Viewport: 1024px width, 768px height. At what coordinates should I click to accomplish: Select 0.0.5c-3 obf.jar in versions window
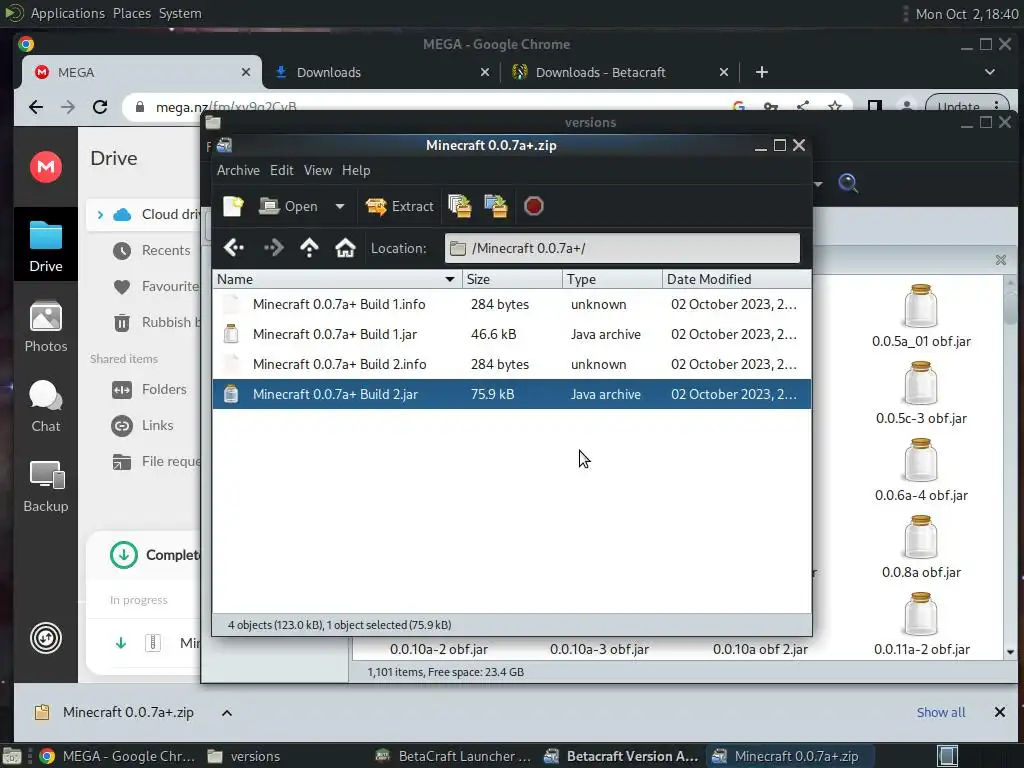pyautogui.click(x=921, y=394)
